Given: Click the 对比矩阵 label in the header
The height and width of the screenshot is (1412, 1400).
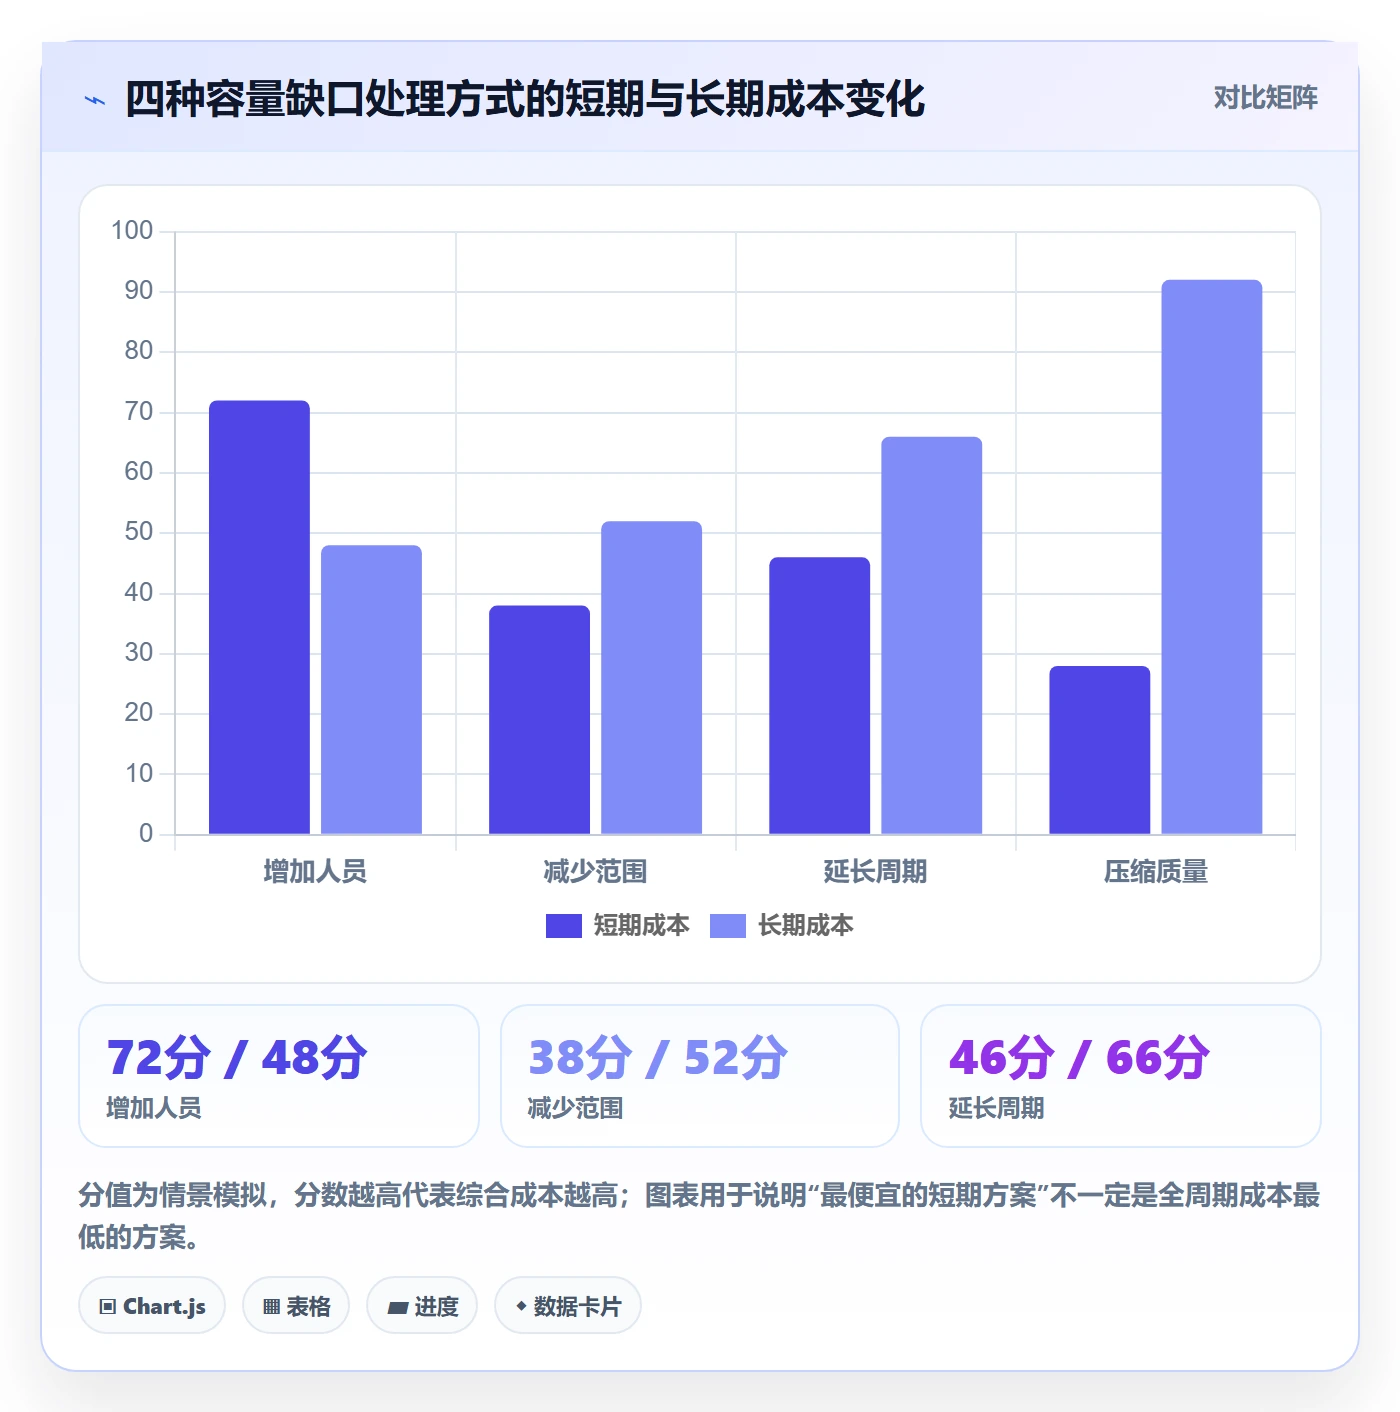Looking at the screenshot, I should [1265, 98].
